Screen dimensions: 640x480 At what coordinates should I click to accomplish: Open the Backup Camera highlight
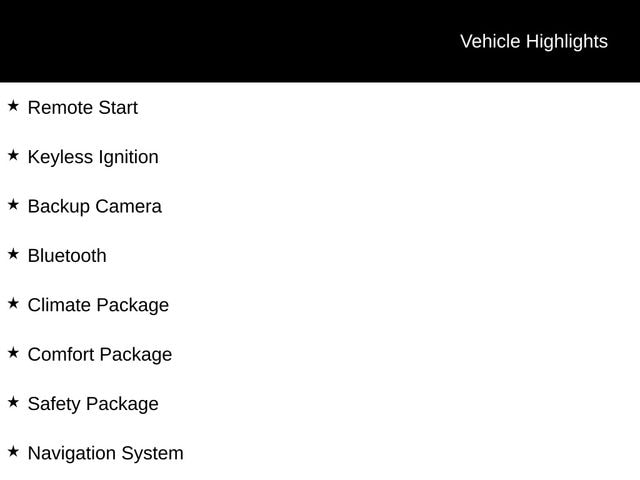pyautogui.click(x=94, y=207)
